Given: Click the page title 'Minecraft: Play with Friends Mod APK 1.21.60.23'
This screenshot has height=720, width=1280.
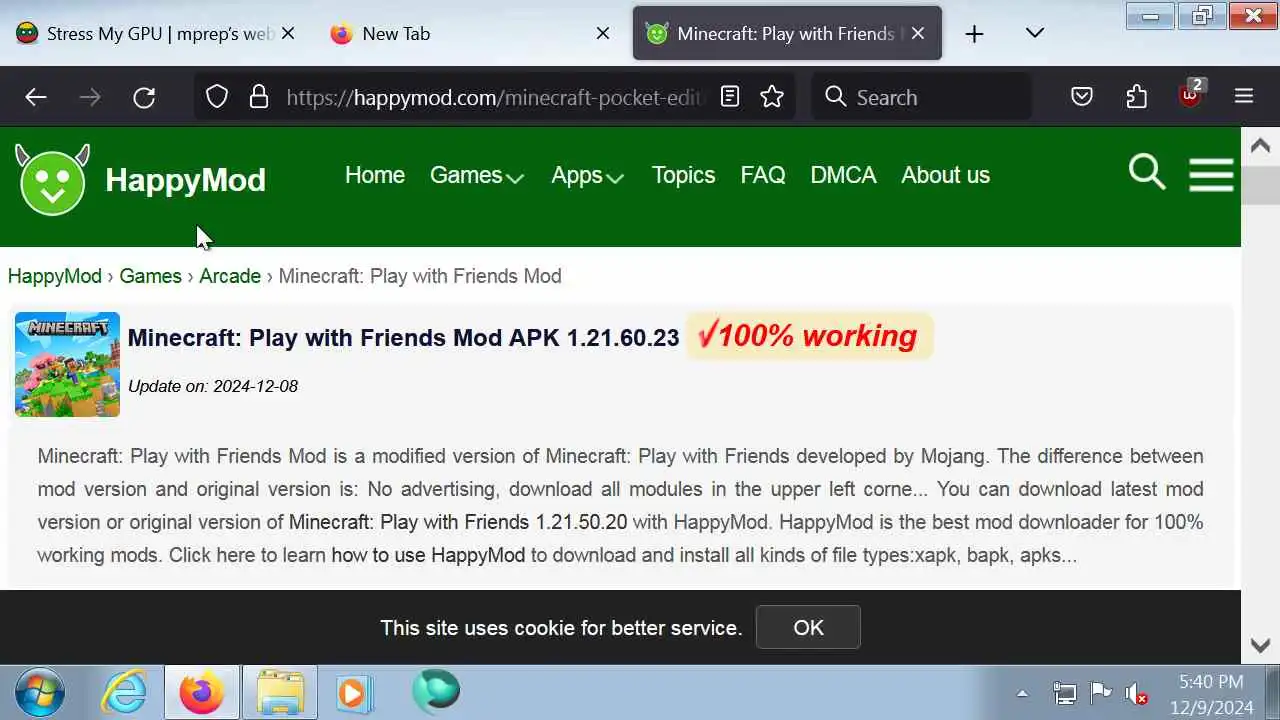Looking at the screenshot, I should pyautogui.click(x=403, y=337).
